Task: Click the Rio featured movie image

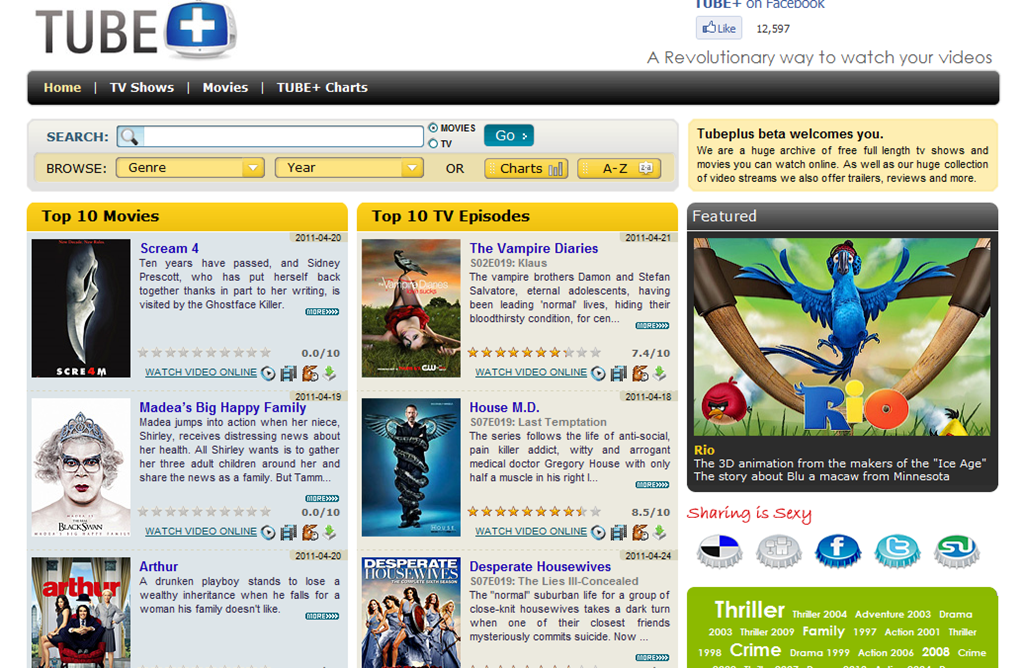Action: (842, 337)
